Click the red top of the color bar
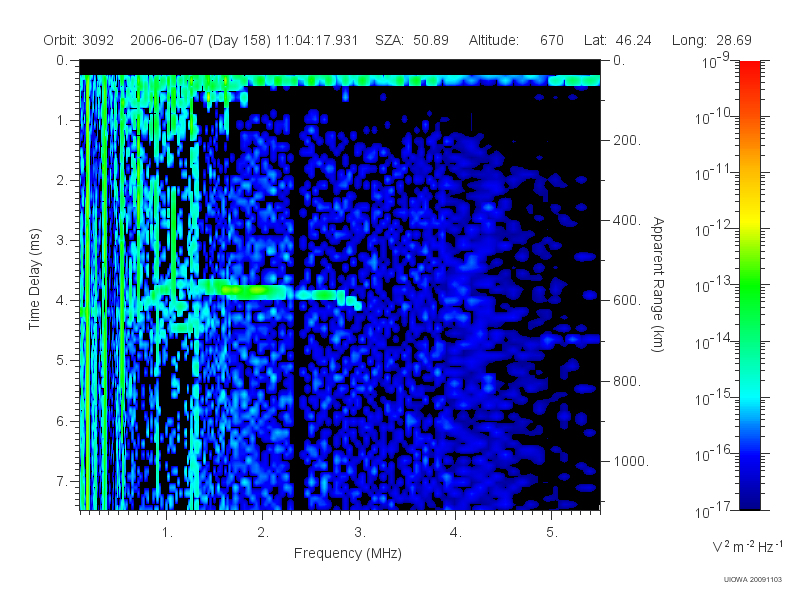800x600 pixels. click(750, 69)
